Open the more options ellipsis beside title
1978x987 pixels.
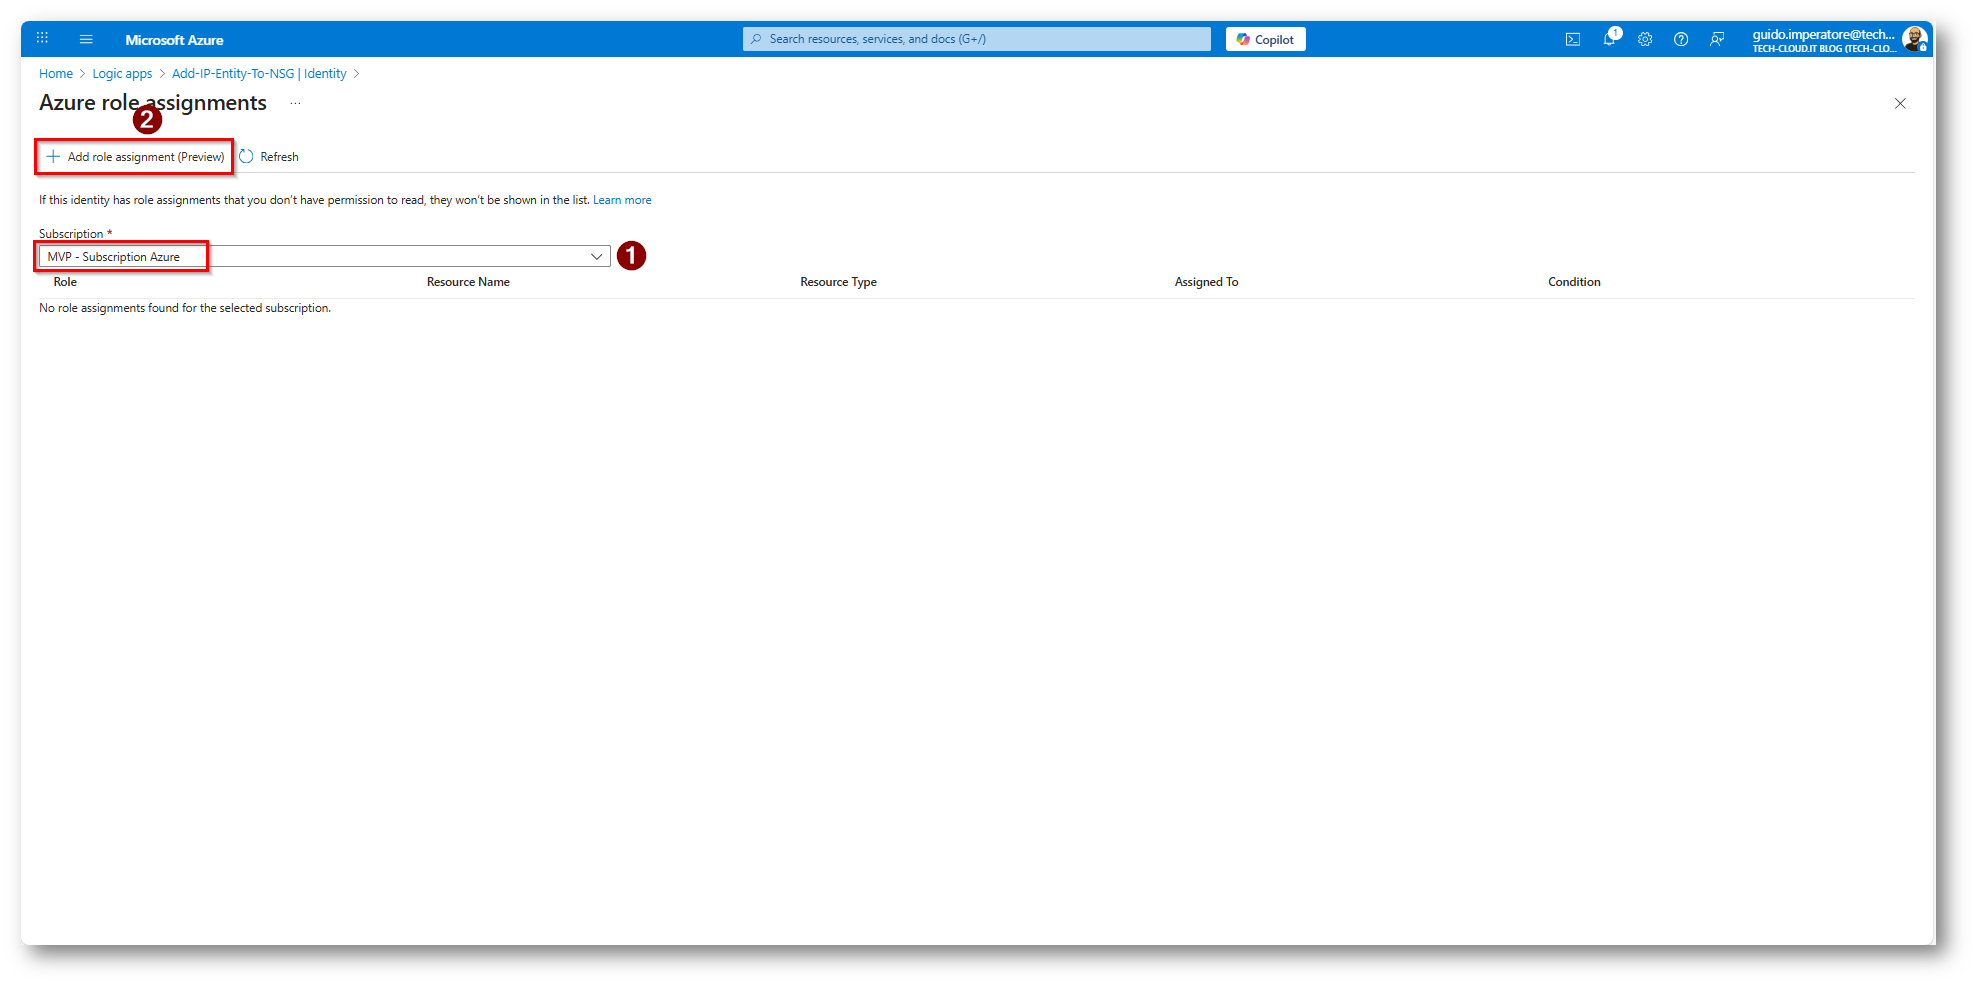click(295, 103)
